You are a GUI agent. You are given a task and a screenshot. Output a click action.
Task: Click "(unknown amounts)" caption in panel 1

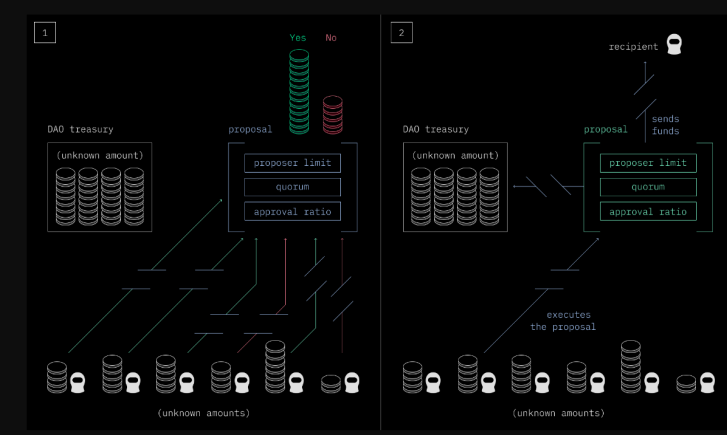point(204,413)
